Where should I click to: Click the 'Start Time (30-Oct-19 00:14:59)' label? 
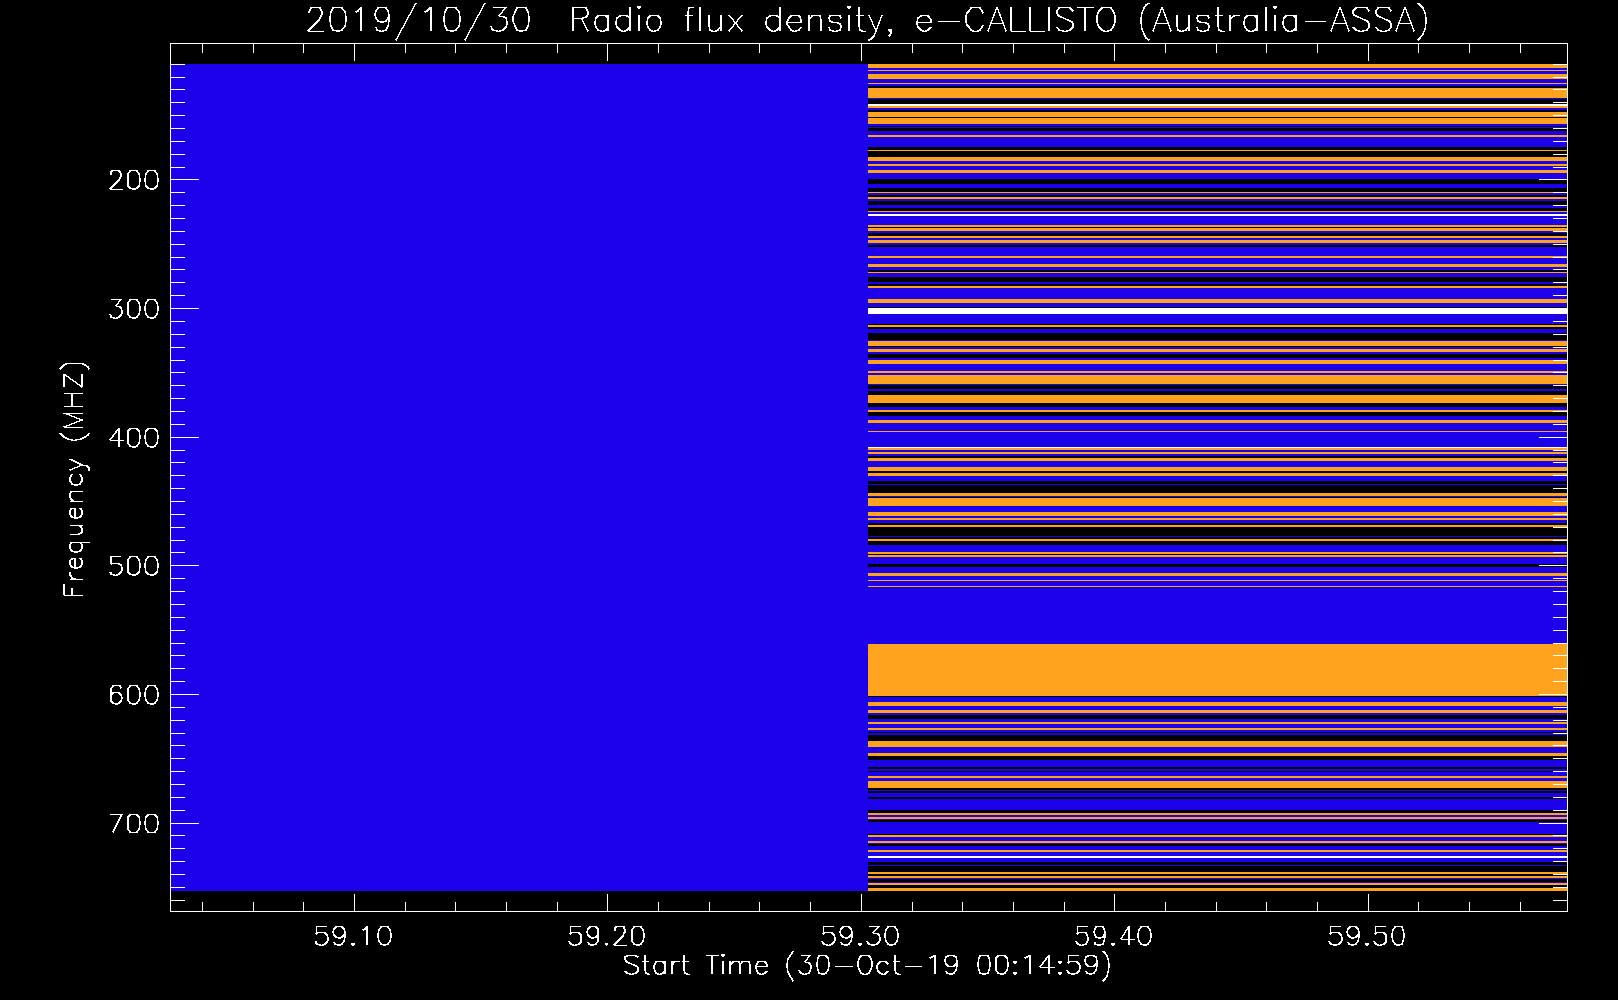click(867, 966)
